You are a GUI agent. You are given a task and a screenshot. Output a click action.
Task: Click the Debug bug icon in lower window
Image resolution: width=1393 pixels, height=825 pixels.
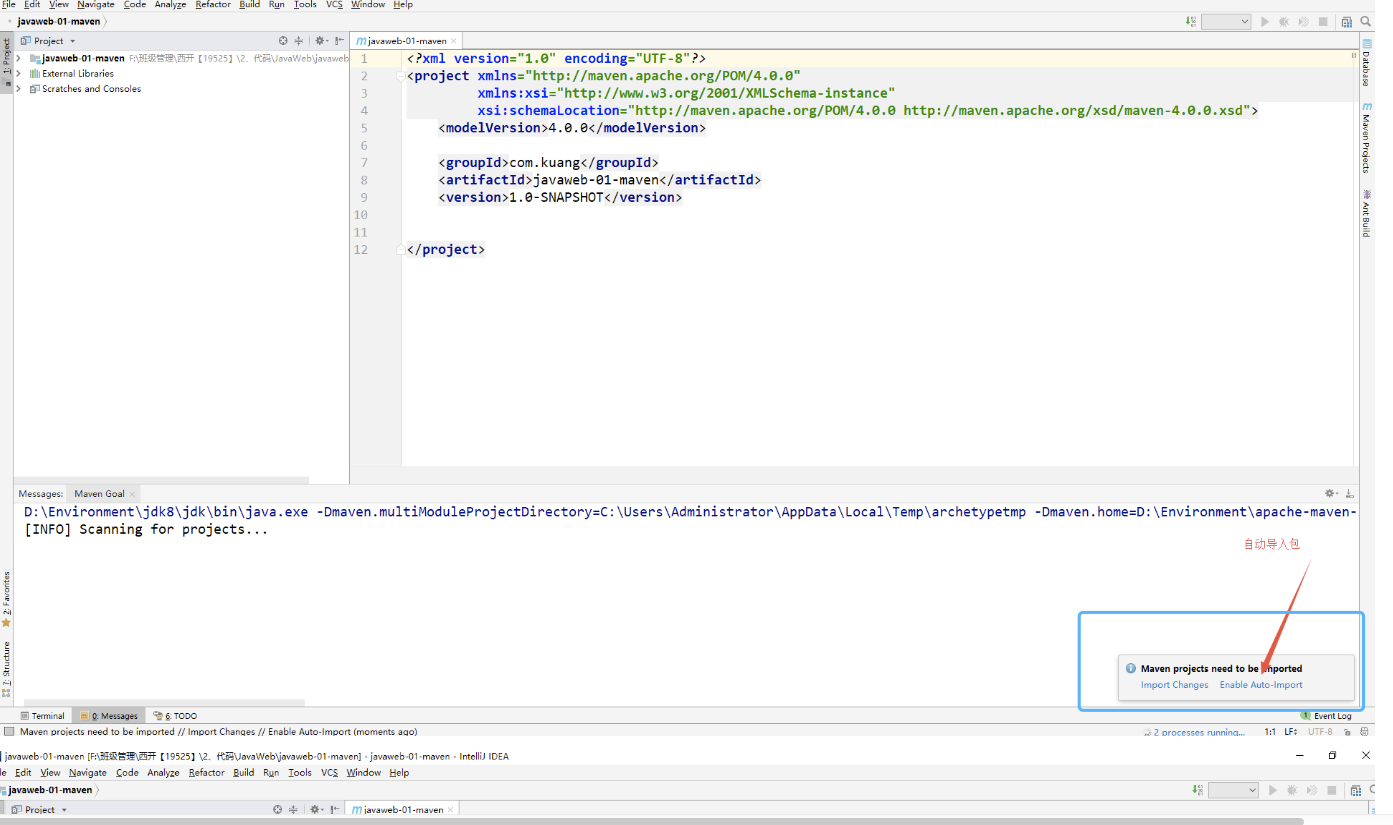point(1291,790)
